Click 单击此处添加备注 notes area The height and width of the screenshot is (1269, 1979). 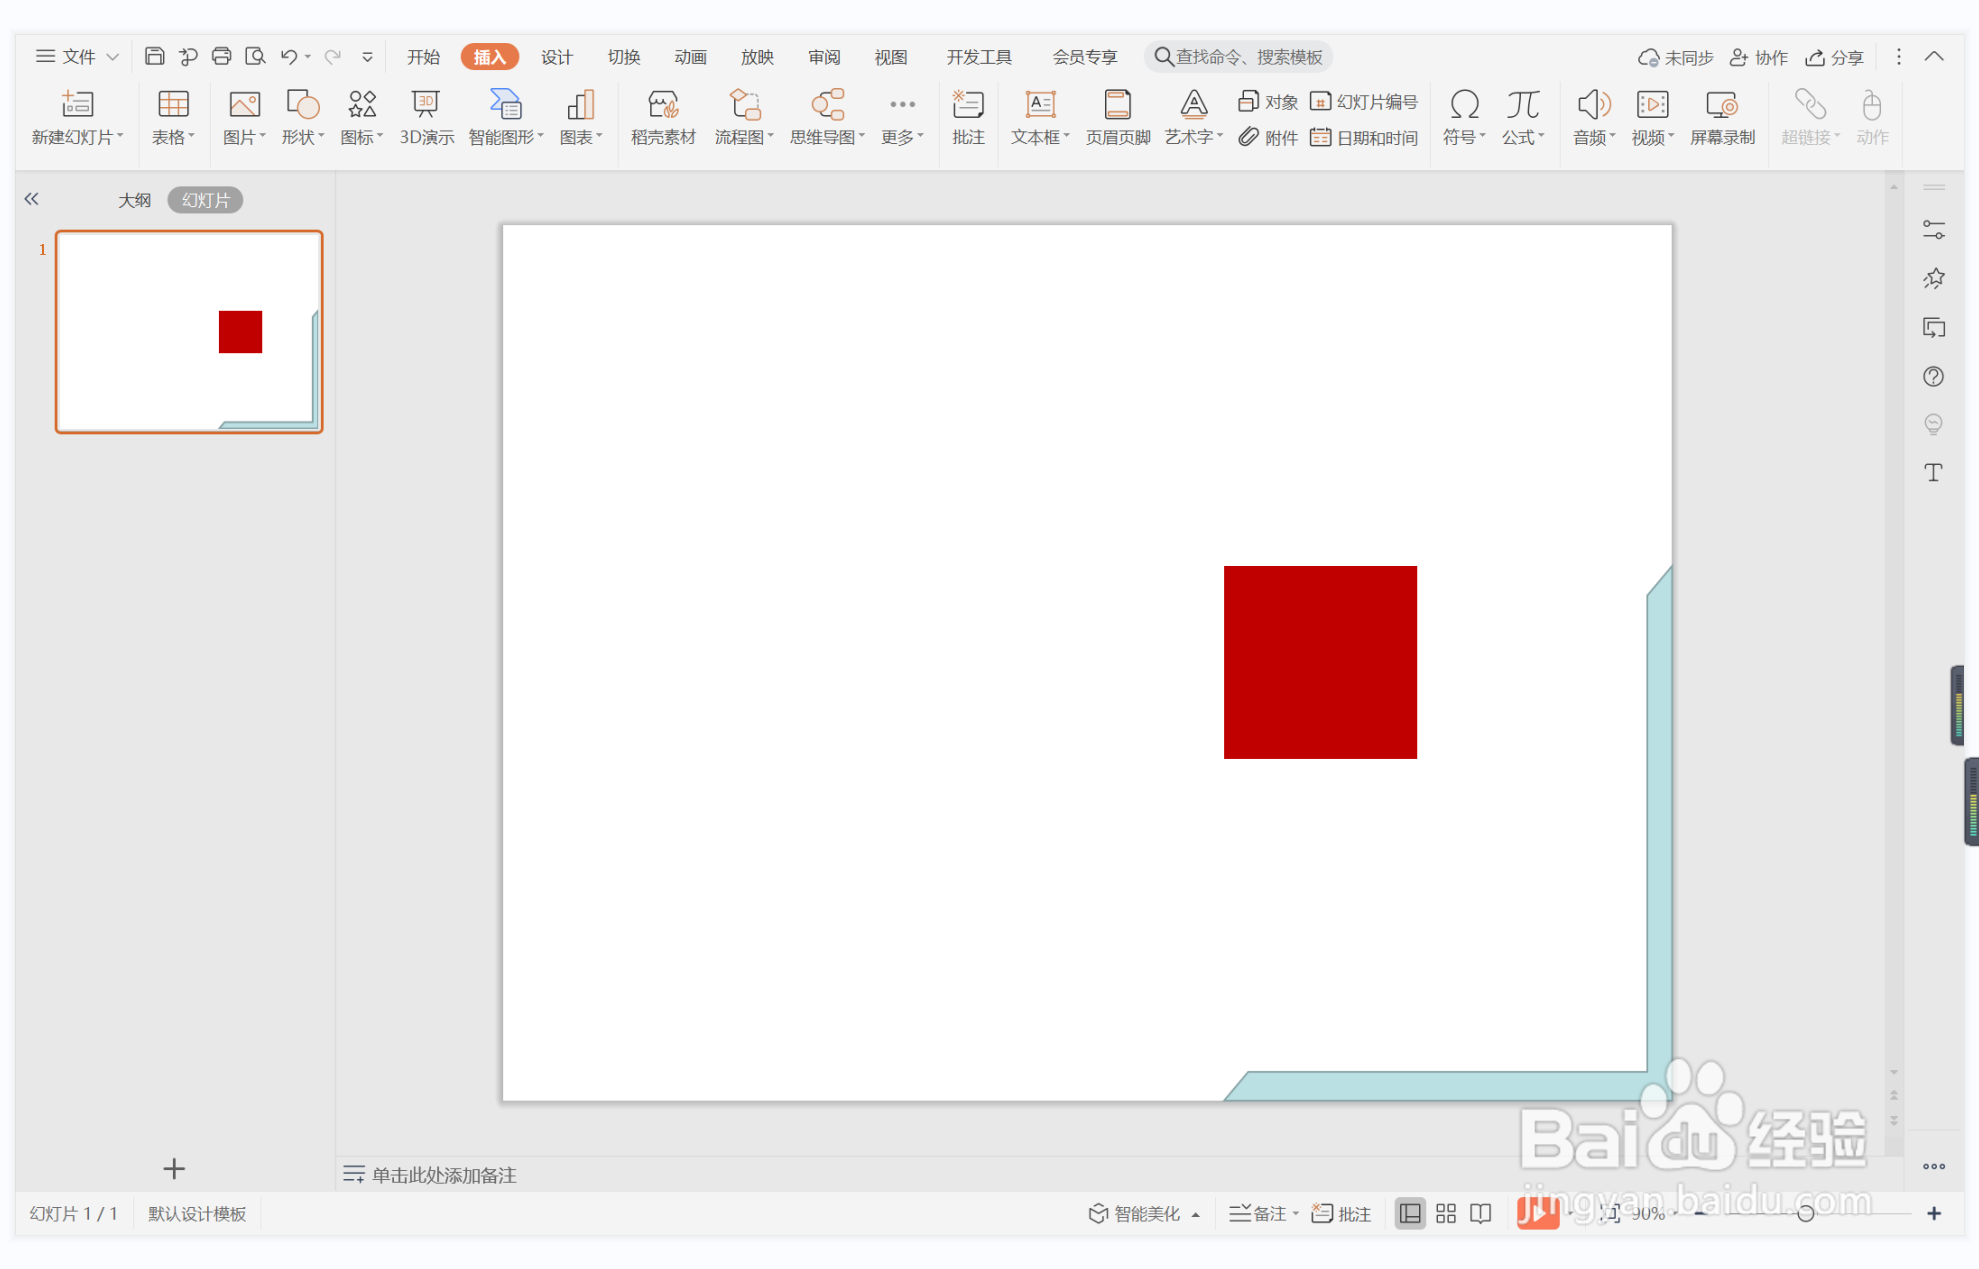point(443,1175)
